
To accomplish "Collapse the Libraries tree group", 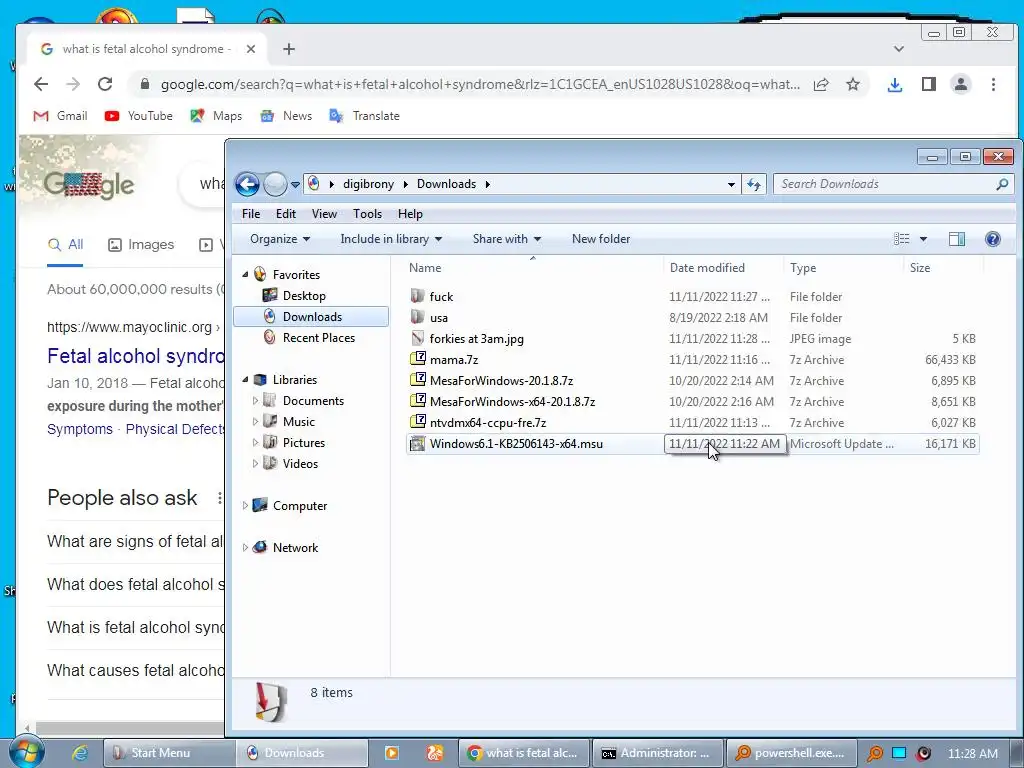I will pyautogui.click(x=246, y=379).
